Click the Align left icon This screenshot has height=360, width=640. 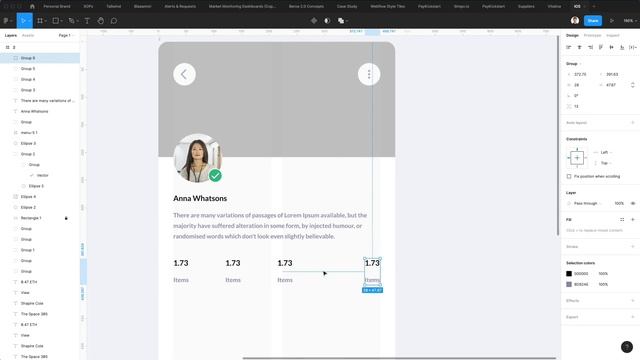pyautogui.click(x=569, y=47)
